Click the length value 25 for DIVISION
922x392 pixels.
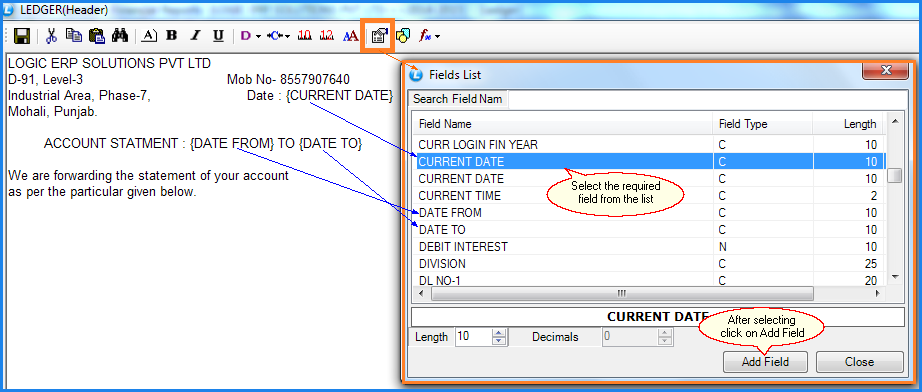[871, 264]
